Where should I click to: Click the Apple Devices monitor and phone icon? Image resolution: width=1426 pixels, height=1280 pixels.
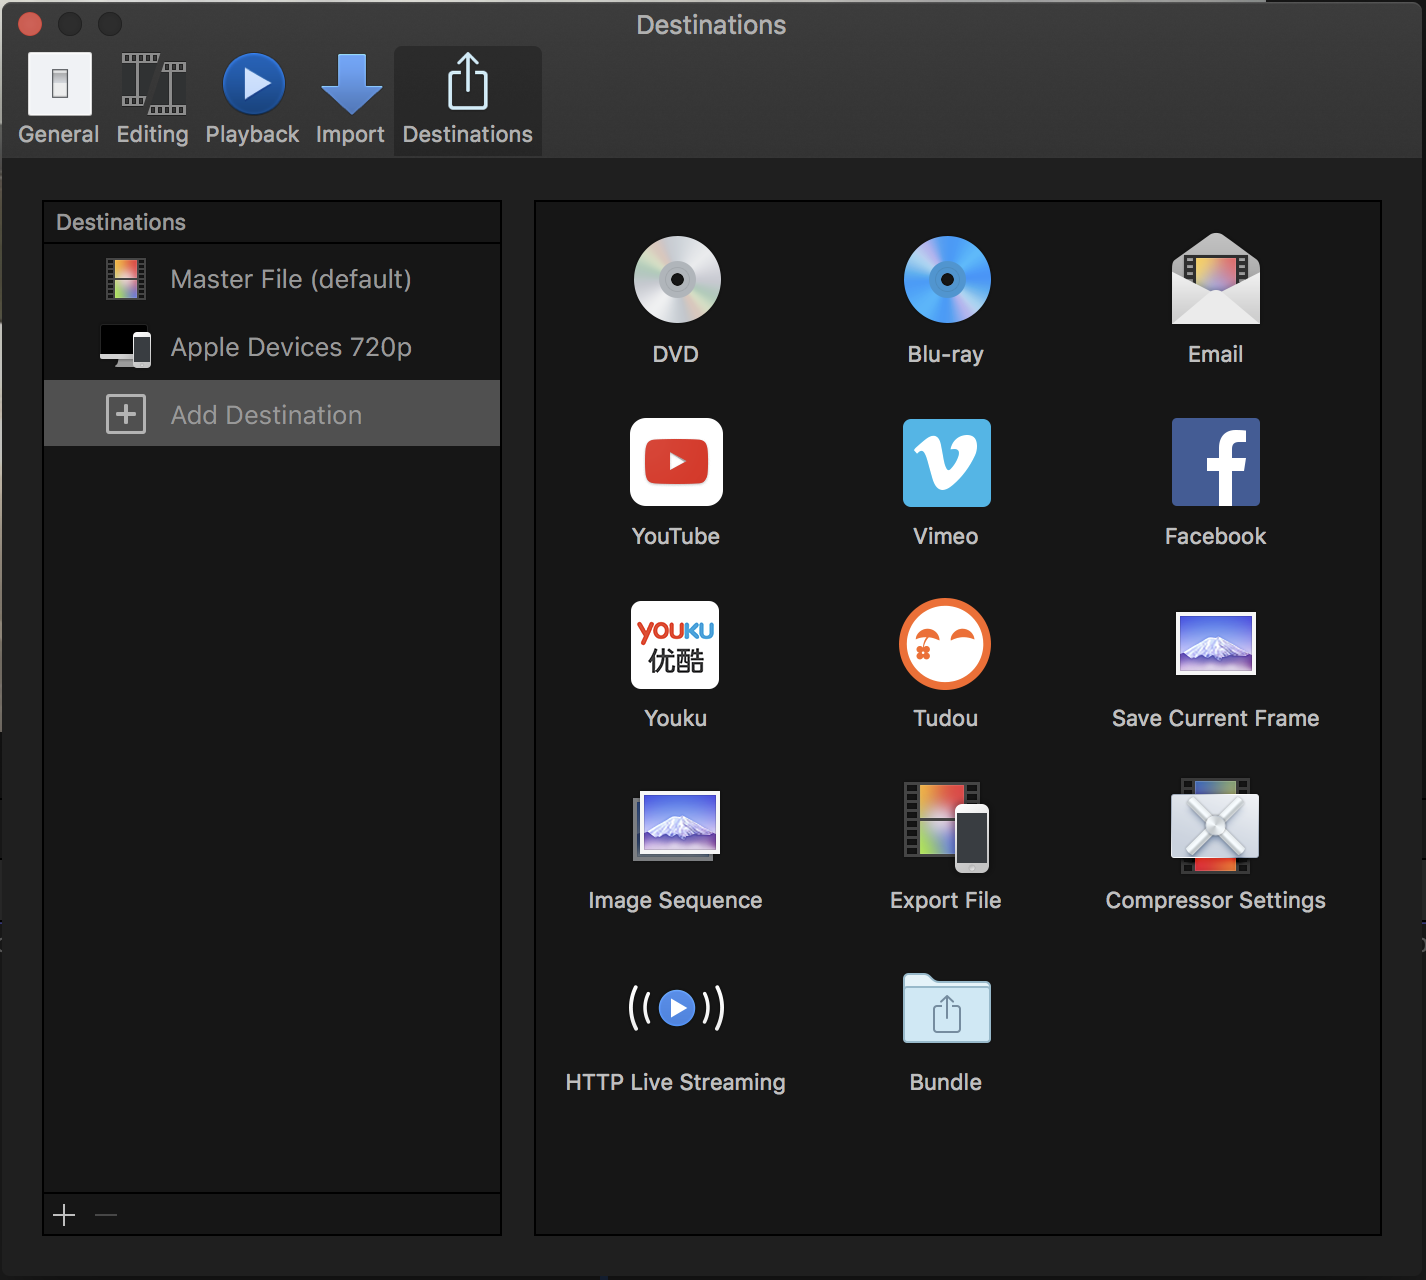pyautogui.click(x=126, y=347)
